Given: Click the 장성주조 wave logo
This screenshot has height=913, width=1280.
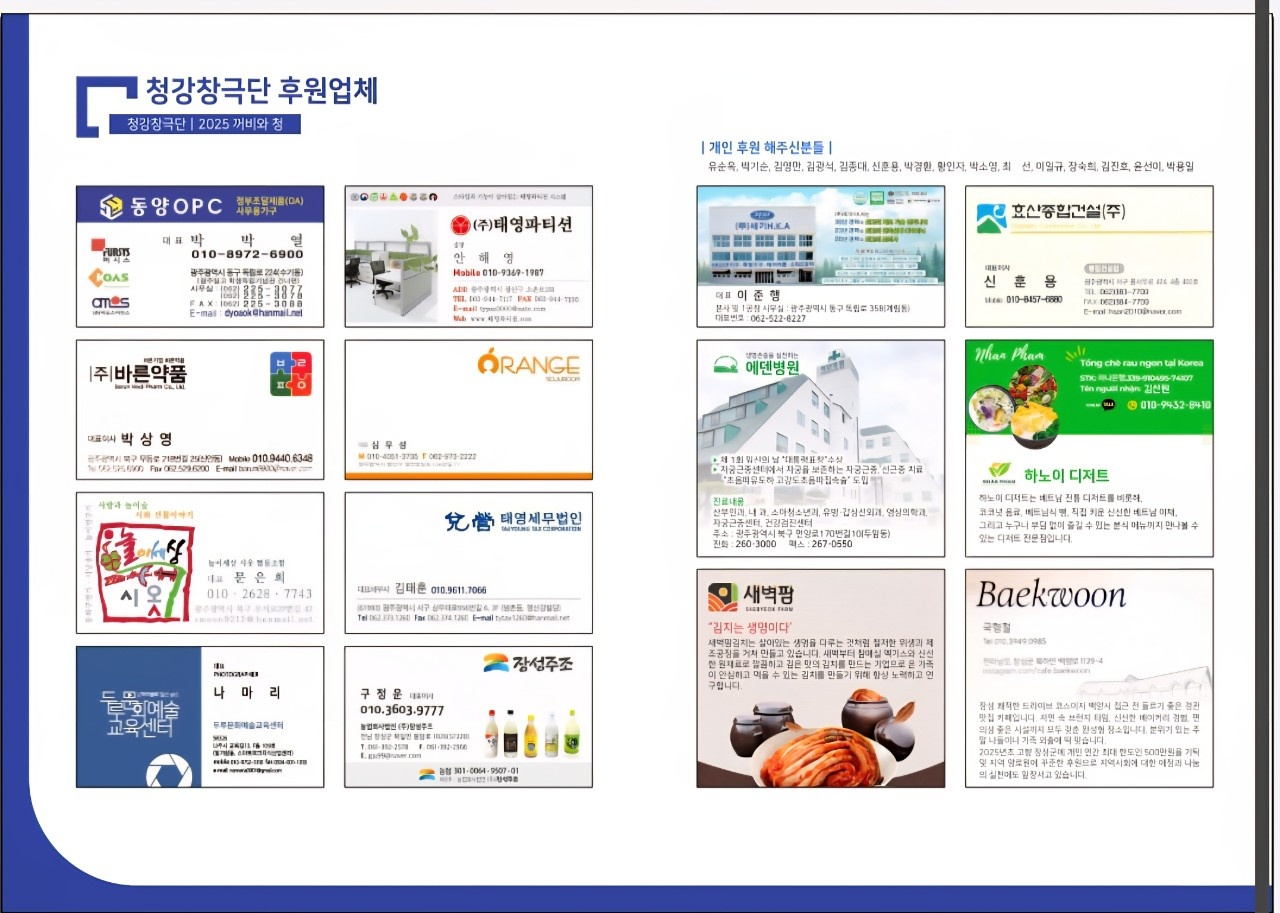Looking at the screenshot, I should pos(497,662).
